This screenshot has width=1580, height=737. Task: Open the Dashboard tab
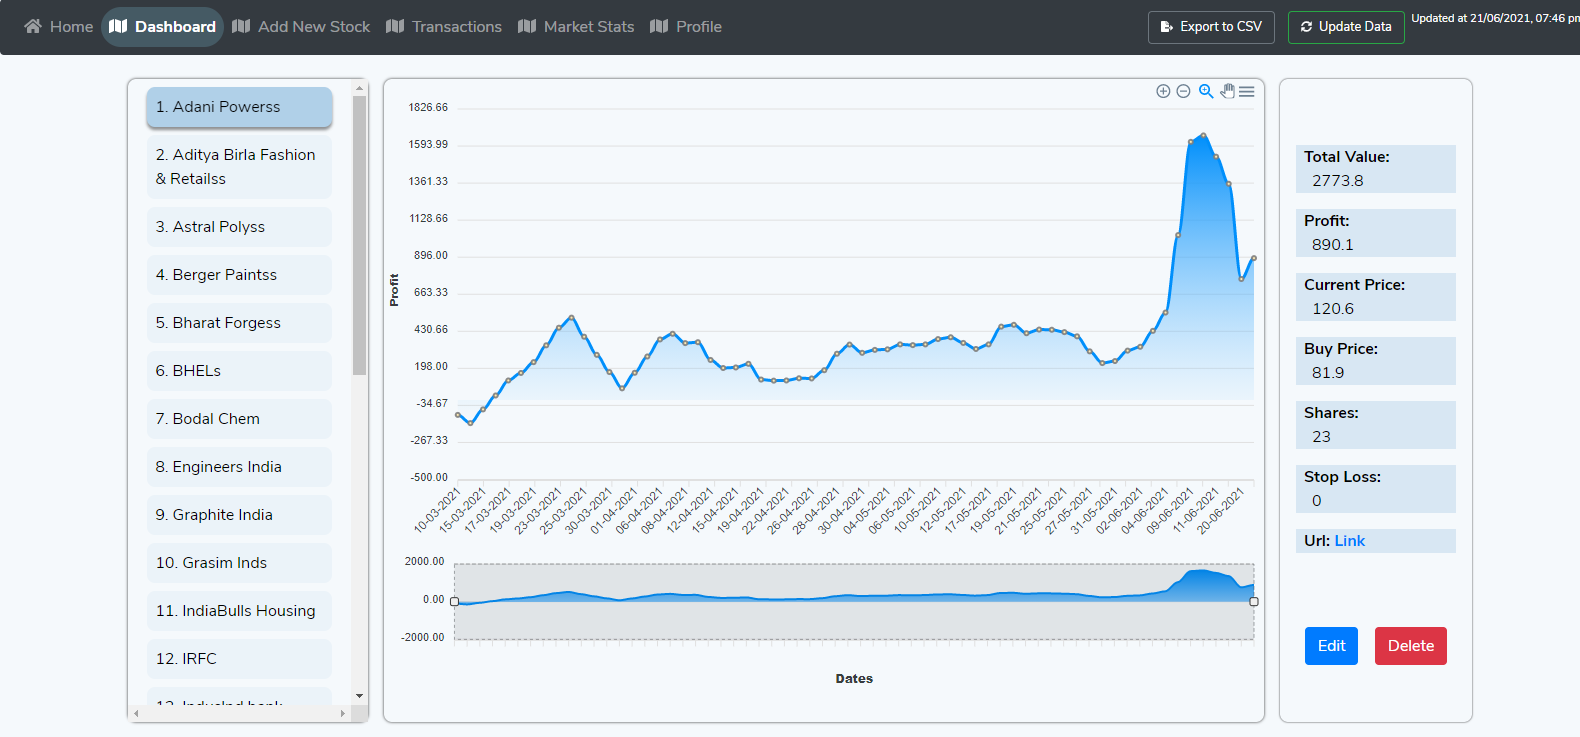162,26
